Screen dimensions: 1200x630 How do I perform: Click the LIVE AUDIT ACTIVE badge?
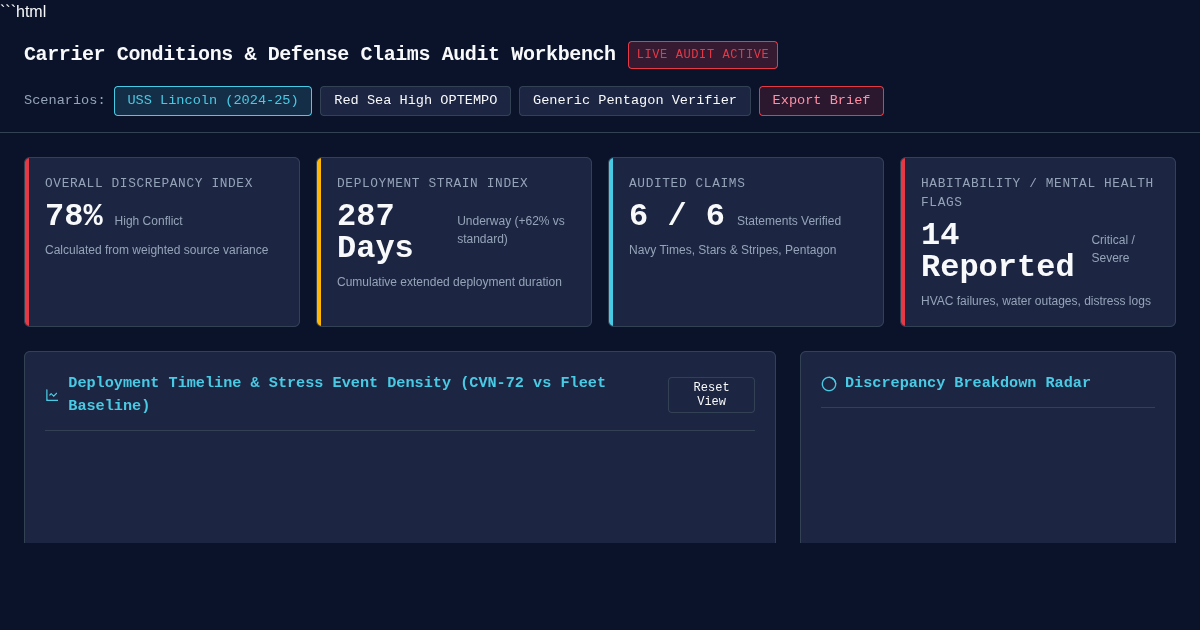[703, 55]
